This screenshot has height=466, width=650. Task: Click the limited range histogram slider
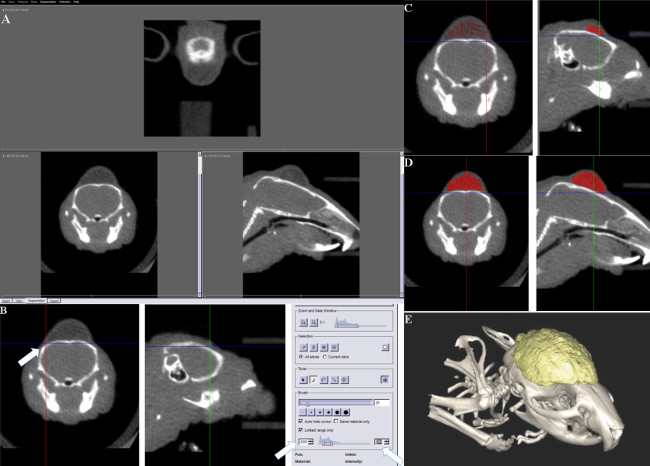(344, 442)
